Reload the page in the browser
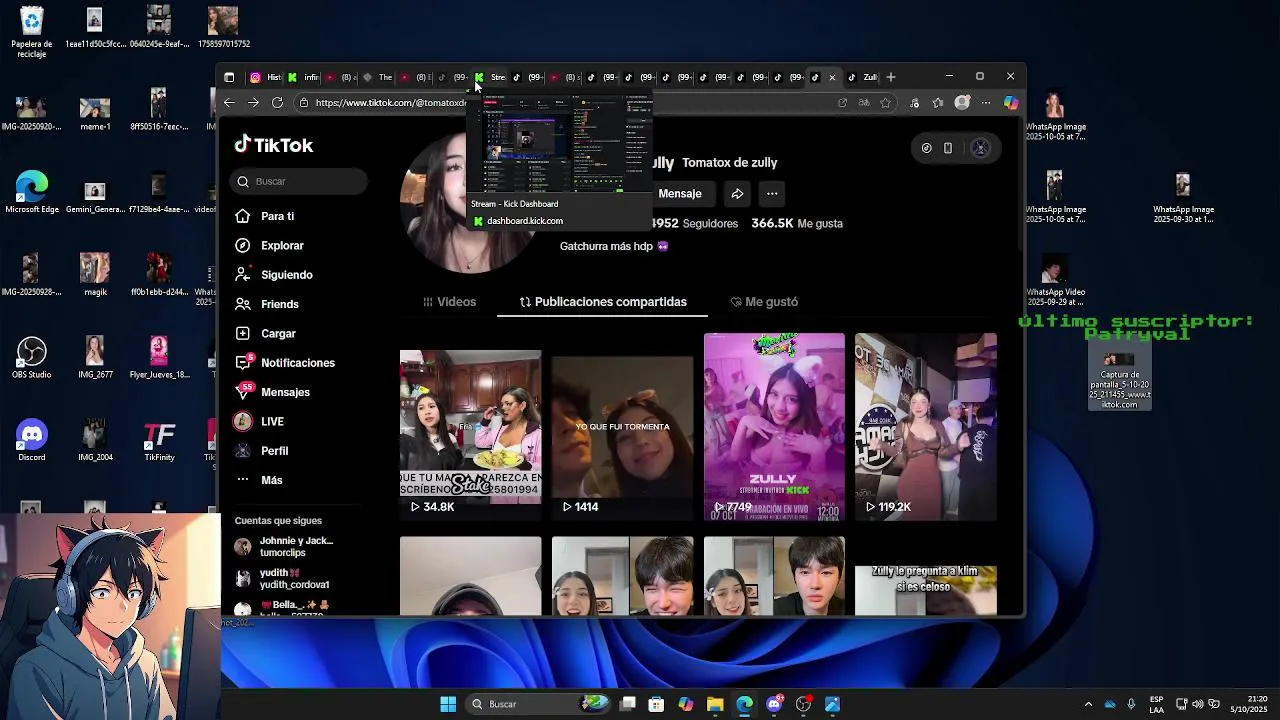This screenshot has width=1280, height=720. tap(277, 103)
